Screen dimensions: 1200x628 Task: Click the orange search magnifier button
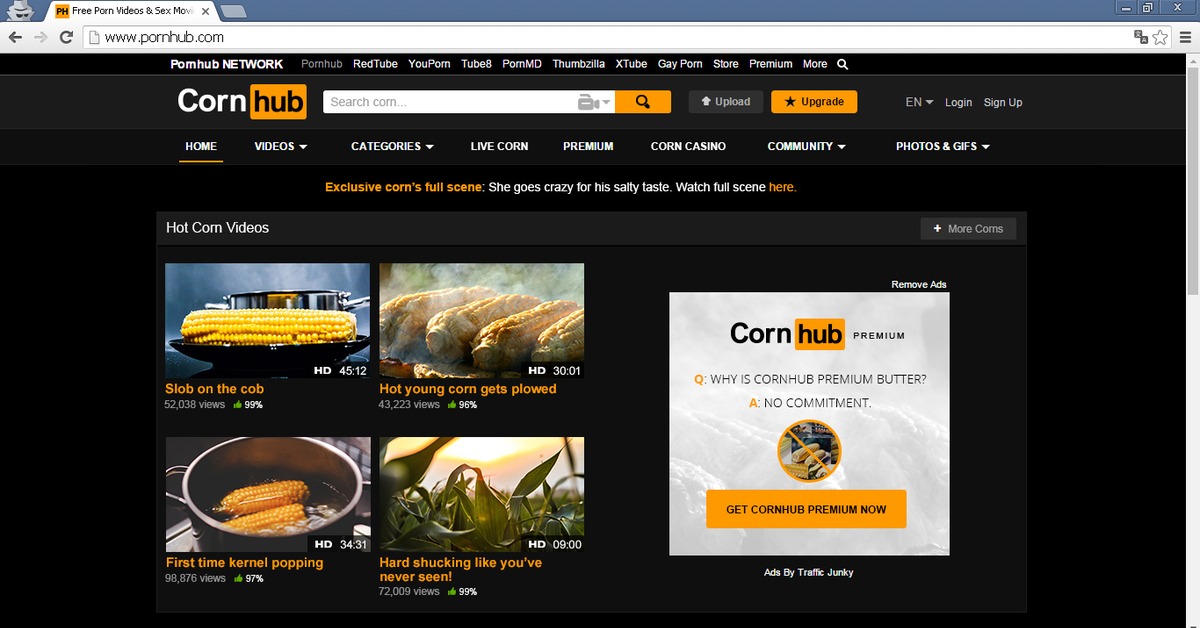coord(642,102)
